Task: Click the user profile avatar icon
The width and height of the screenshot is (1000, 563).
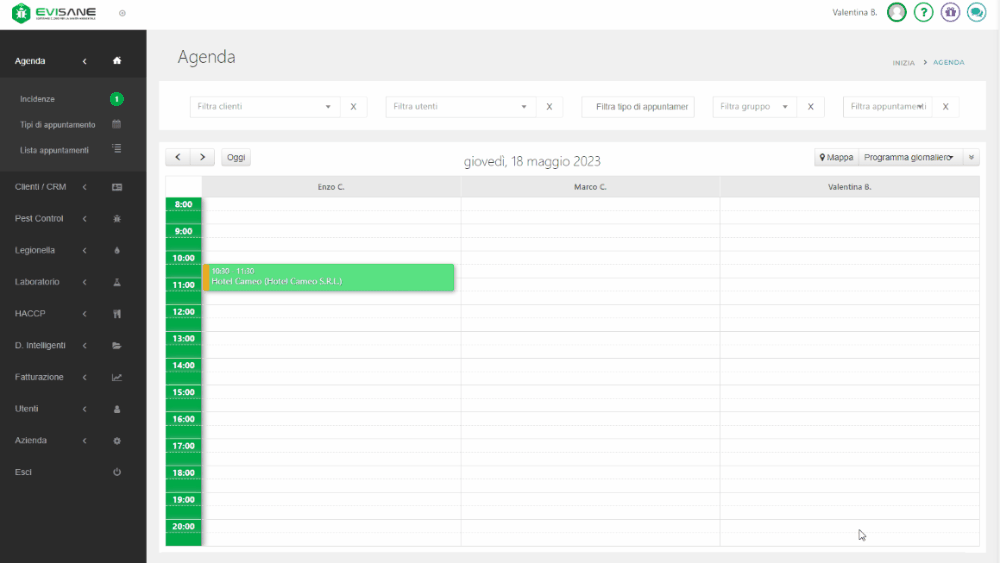Action: tap(897, 12)
